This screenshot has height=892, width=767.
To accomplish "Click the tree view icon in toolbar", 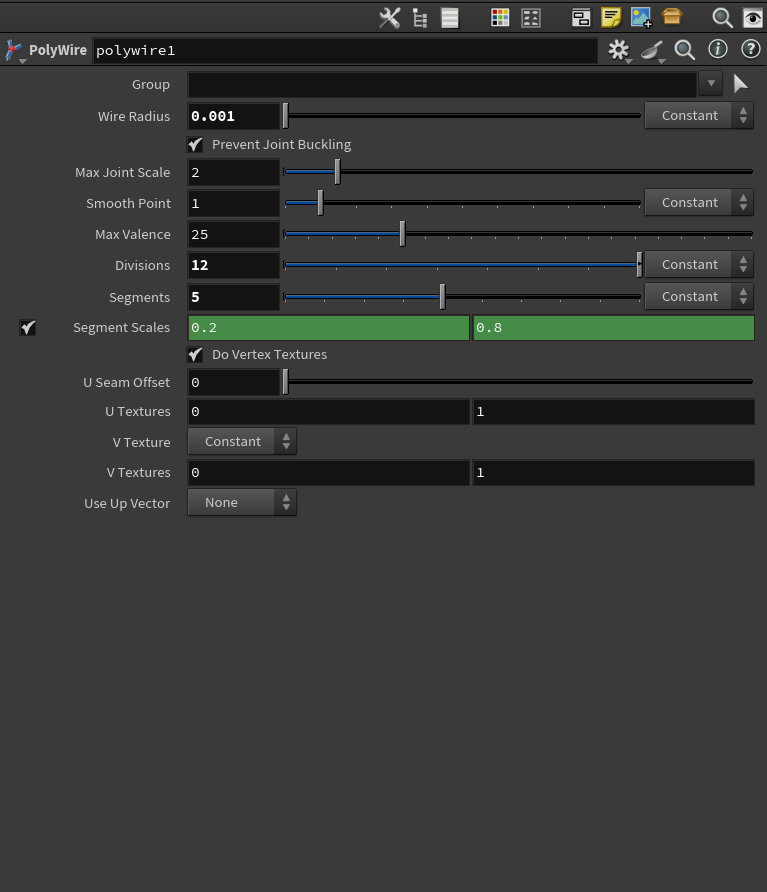I will (420, 18).
